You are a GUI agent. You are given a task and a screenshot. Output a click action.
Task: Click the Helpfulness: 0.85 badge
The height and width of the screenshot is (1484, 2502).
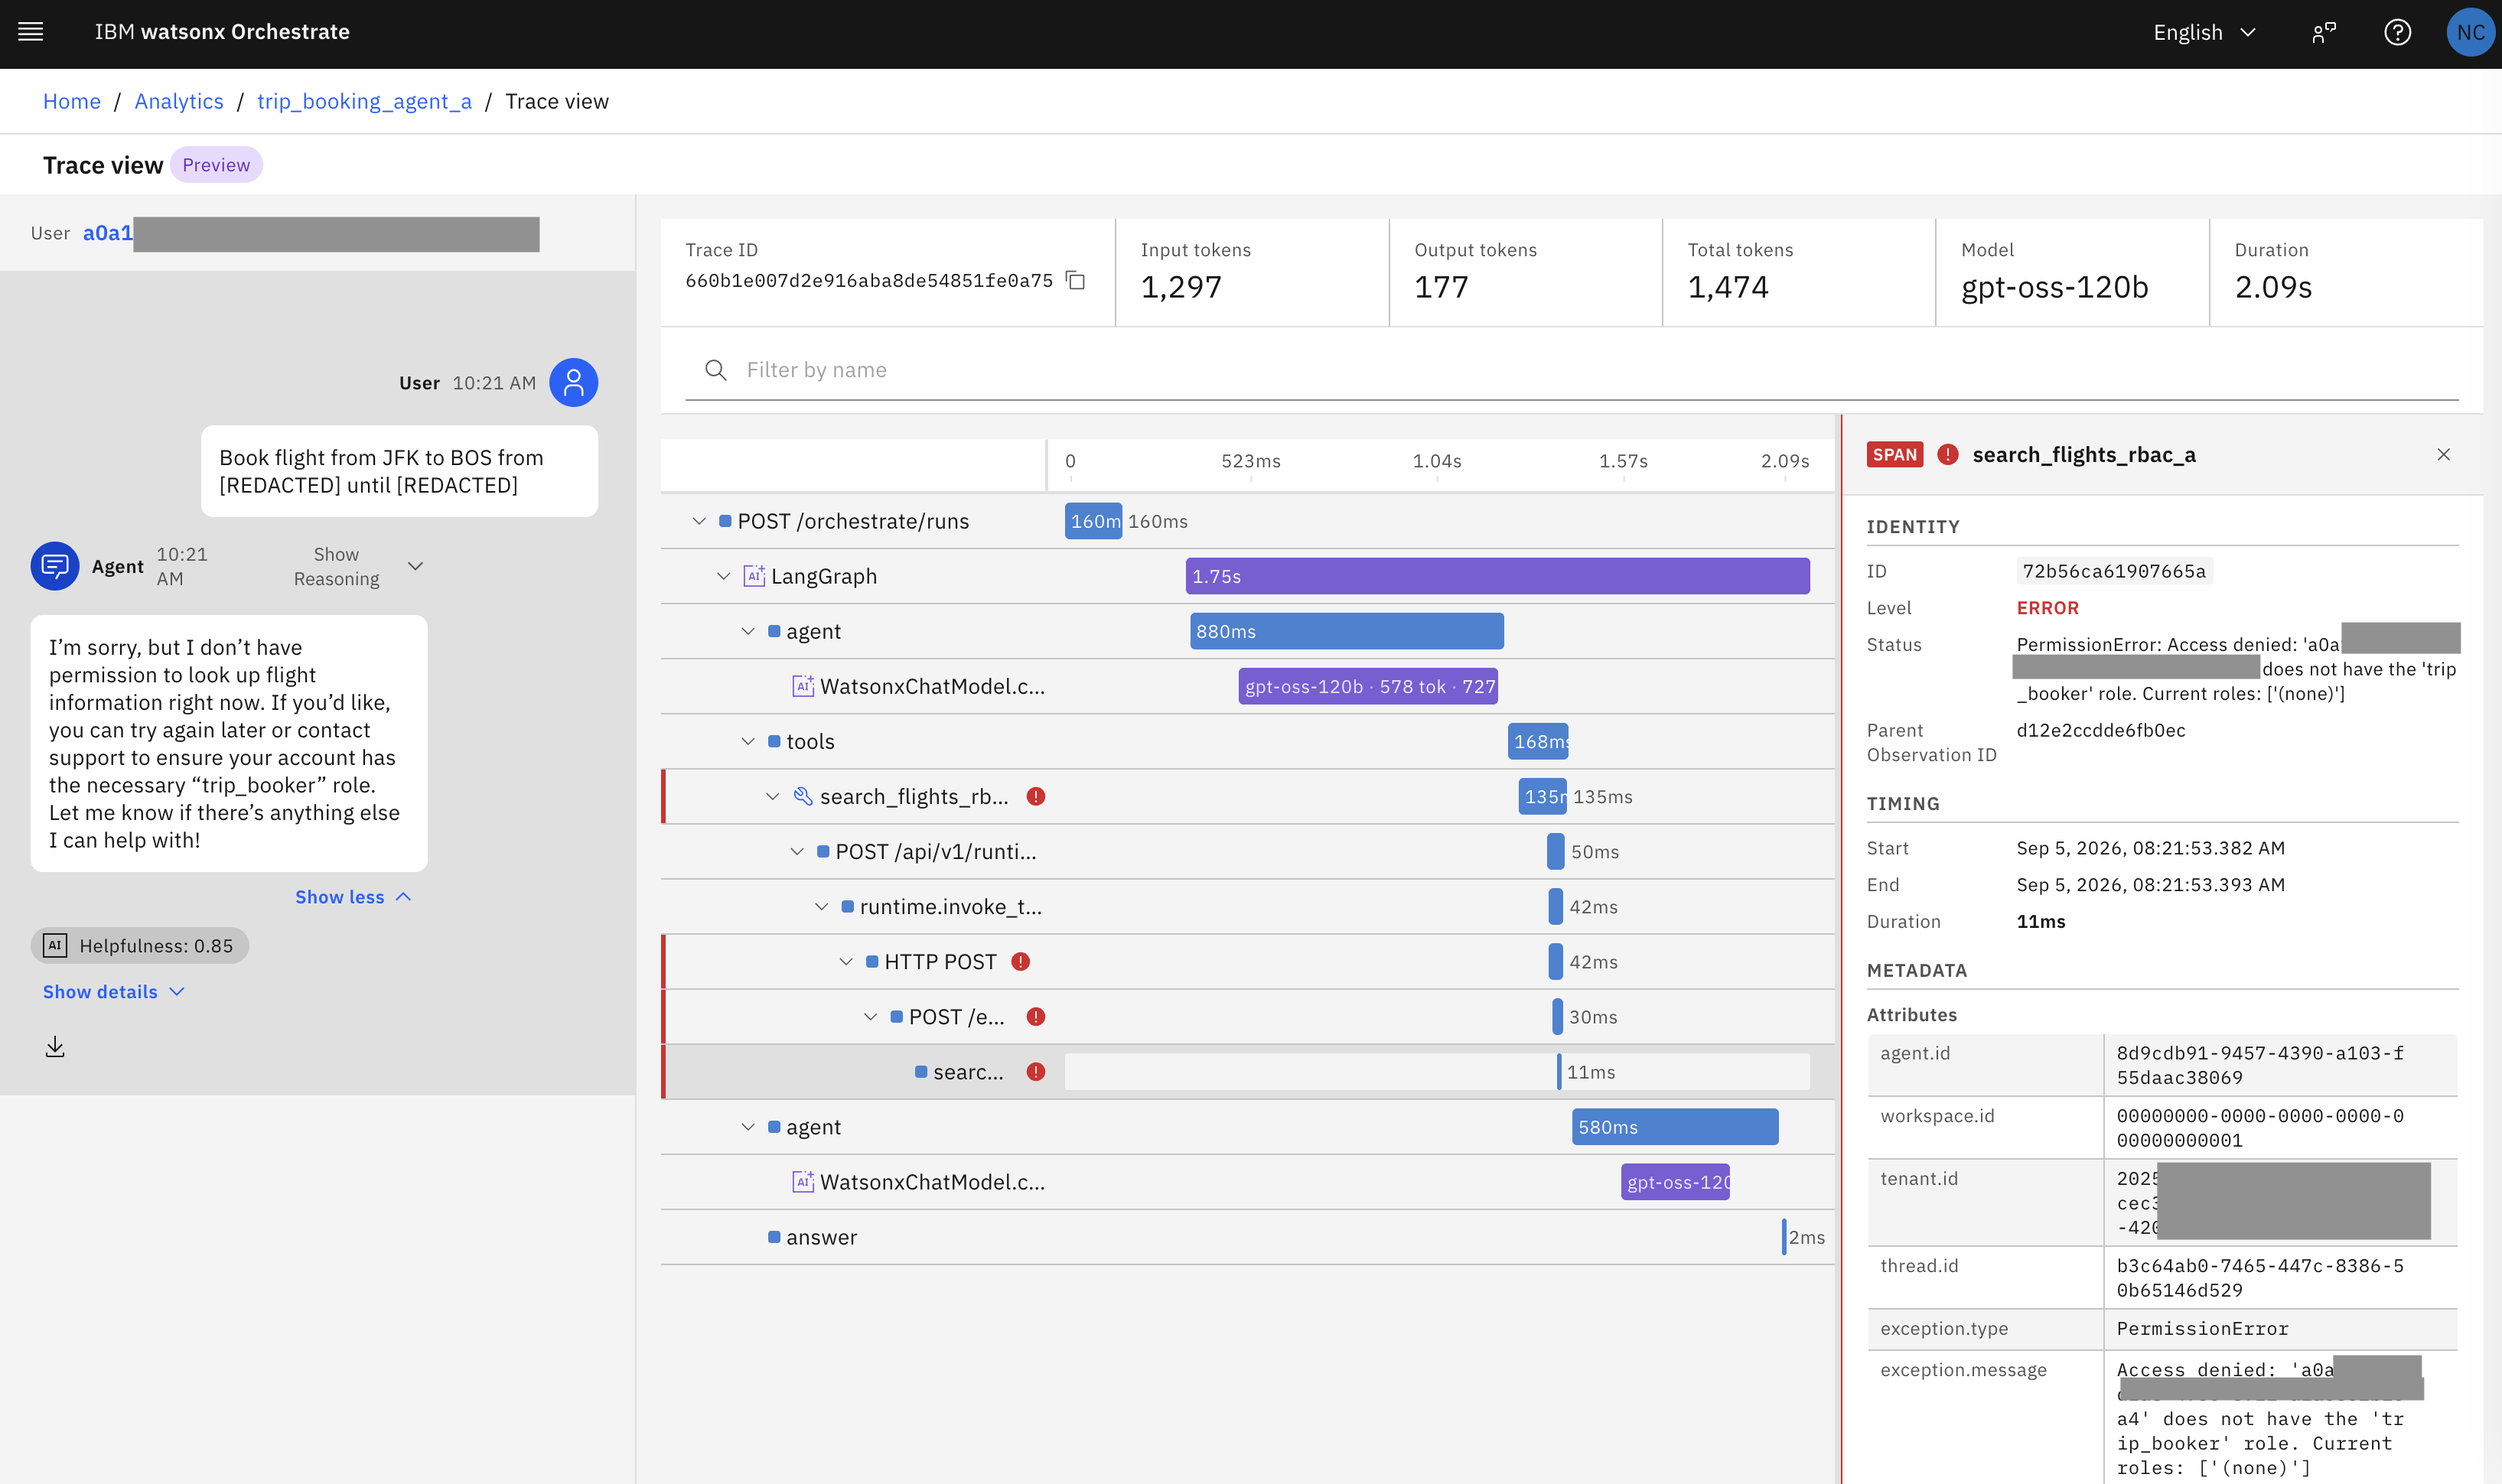coord(139,945)
